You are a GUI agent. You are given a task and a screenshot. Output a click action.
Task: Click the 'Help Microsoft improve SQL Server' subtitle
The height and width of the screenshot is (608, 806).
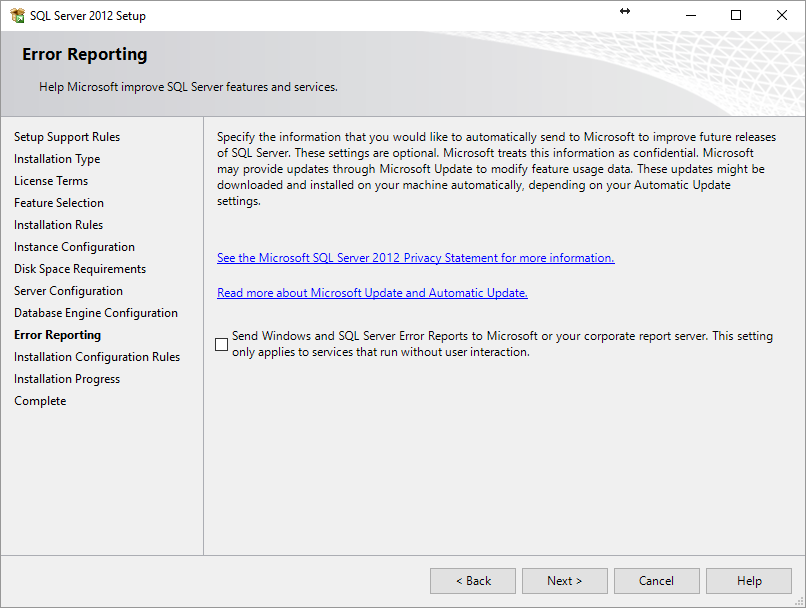coord(188,87)
